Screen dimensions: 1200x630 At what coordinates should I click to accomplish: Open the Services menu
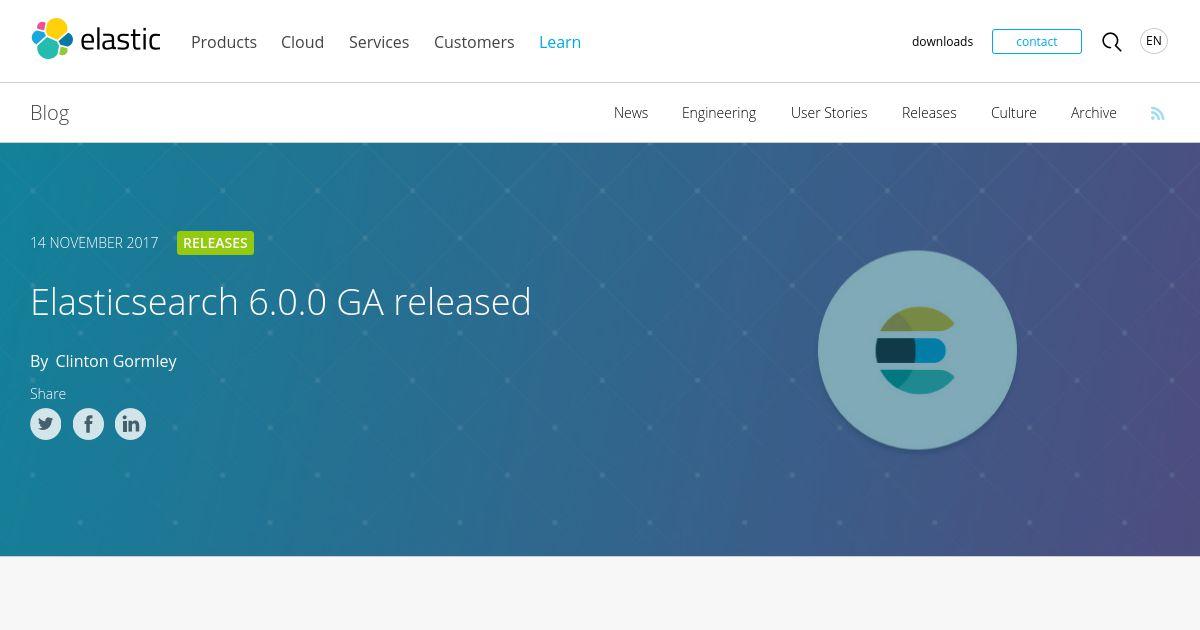379,42
